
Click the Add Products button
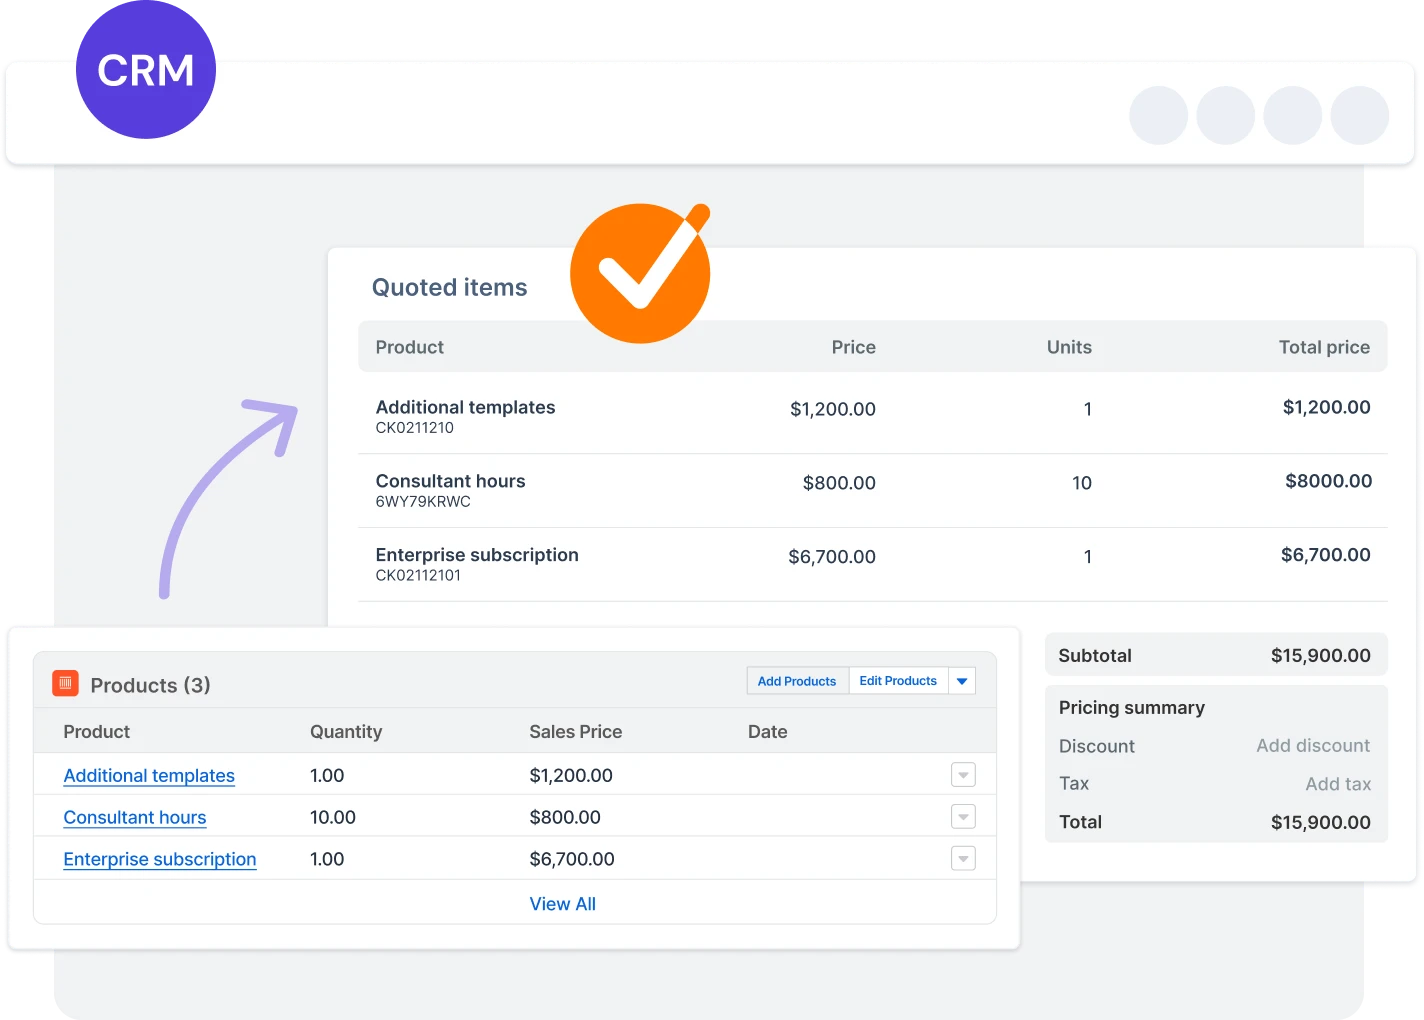[797, 680]
